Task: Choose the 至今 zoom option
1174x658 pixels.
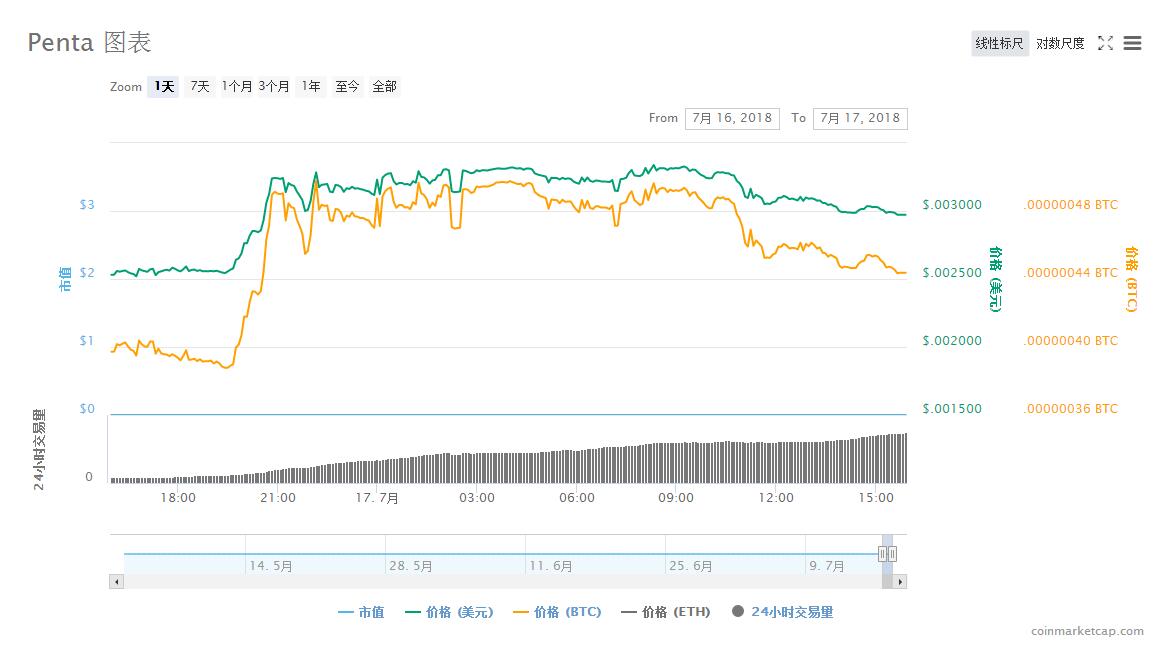Action: click(346, 87)
